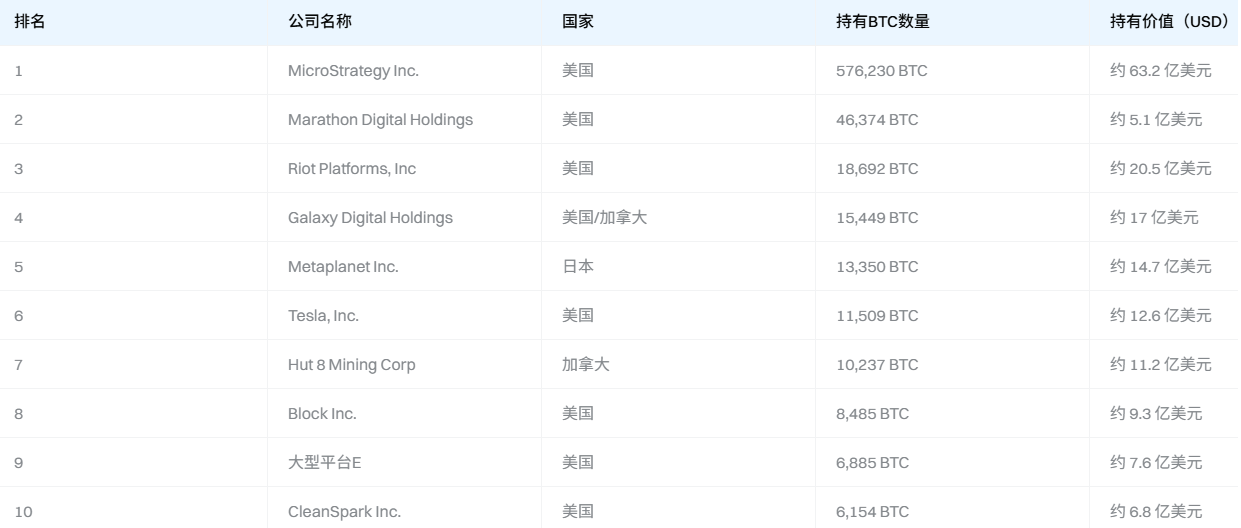
Task: Click Hut 8 Mining Corp
Action: (351, 365)
